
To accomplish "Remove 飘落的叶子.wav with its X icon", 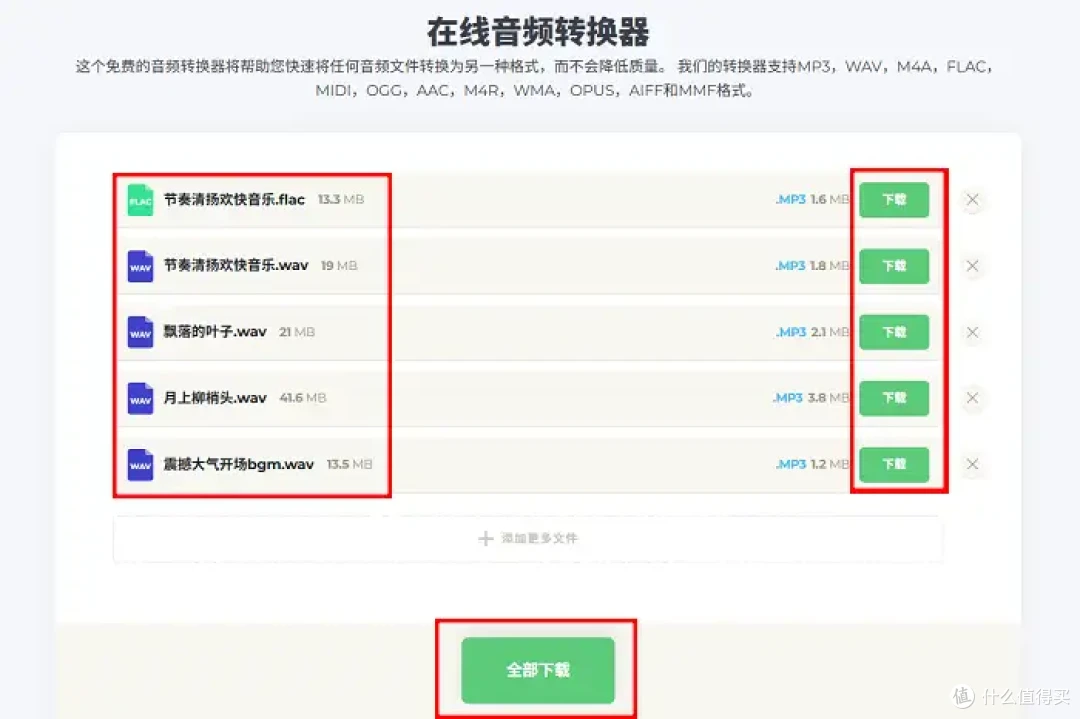I will point(973,332).
